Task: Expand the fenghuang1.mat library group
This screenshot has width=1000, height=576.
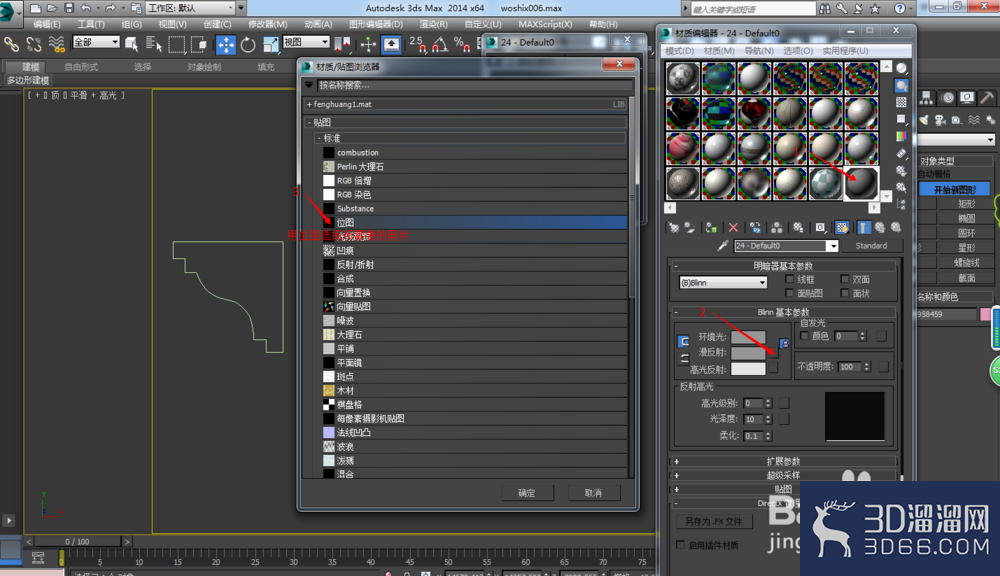Action: [x=309, y=104]
